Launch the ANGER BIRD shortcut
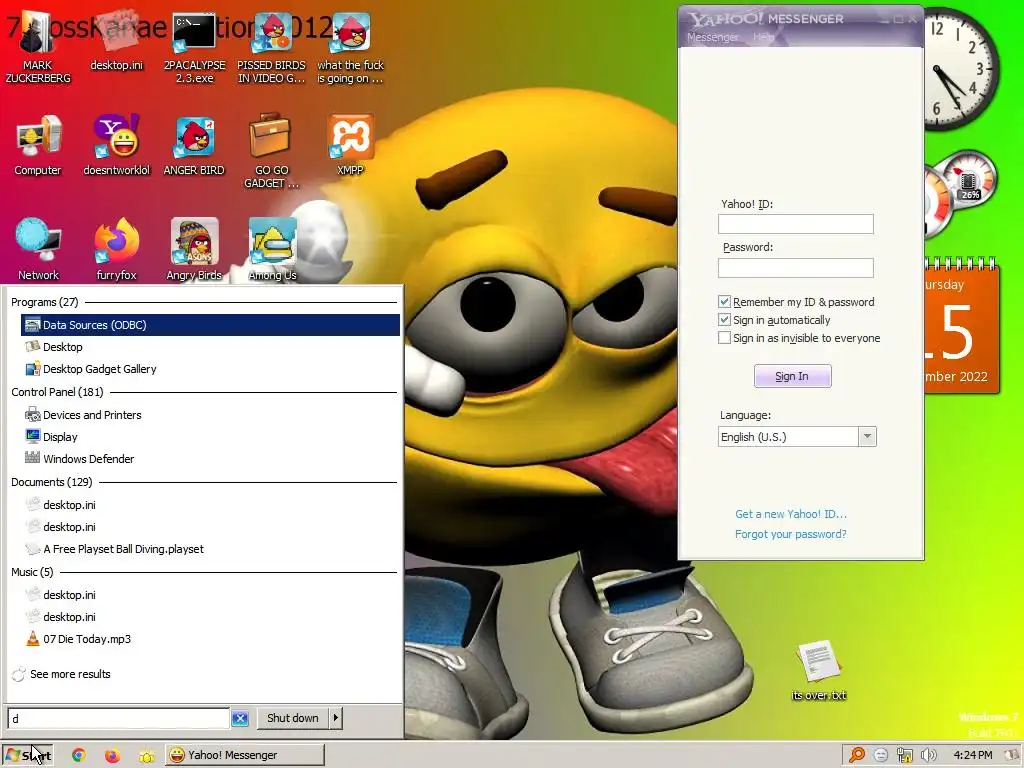The image size is (1024, 768). click(x=194, y=146)
